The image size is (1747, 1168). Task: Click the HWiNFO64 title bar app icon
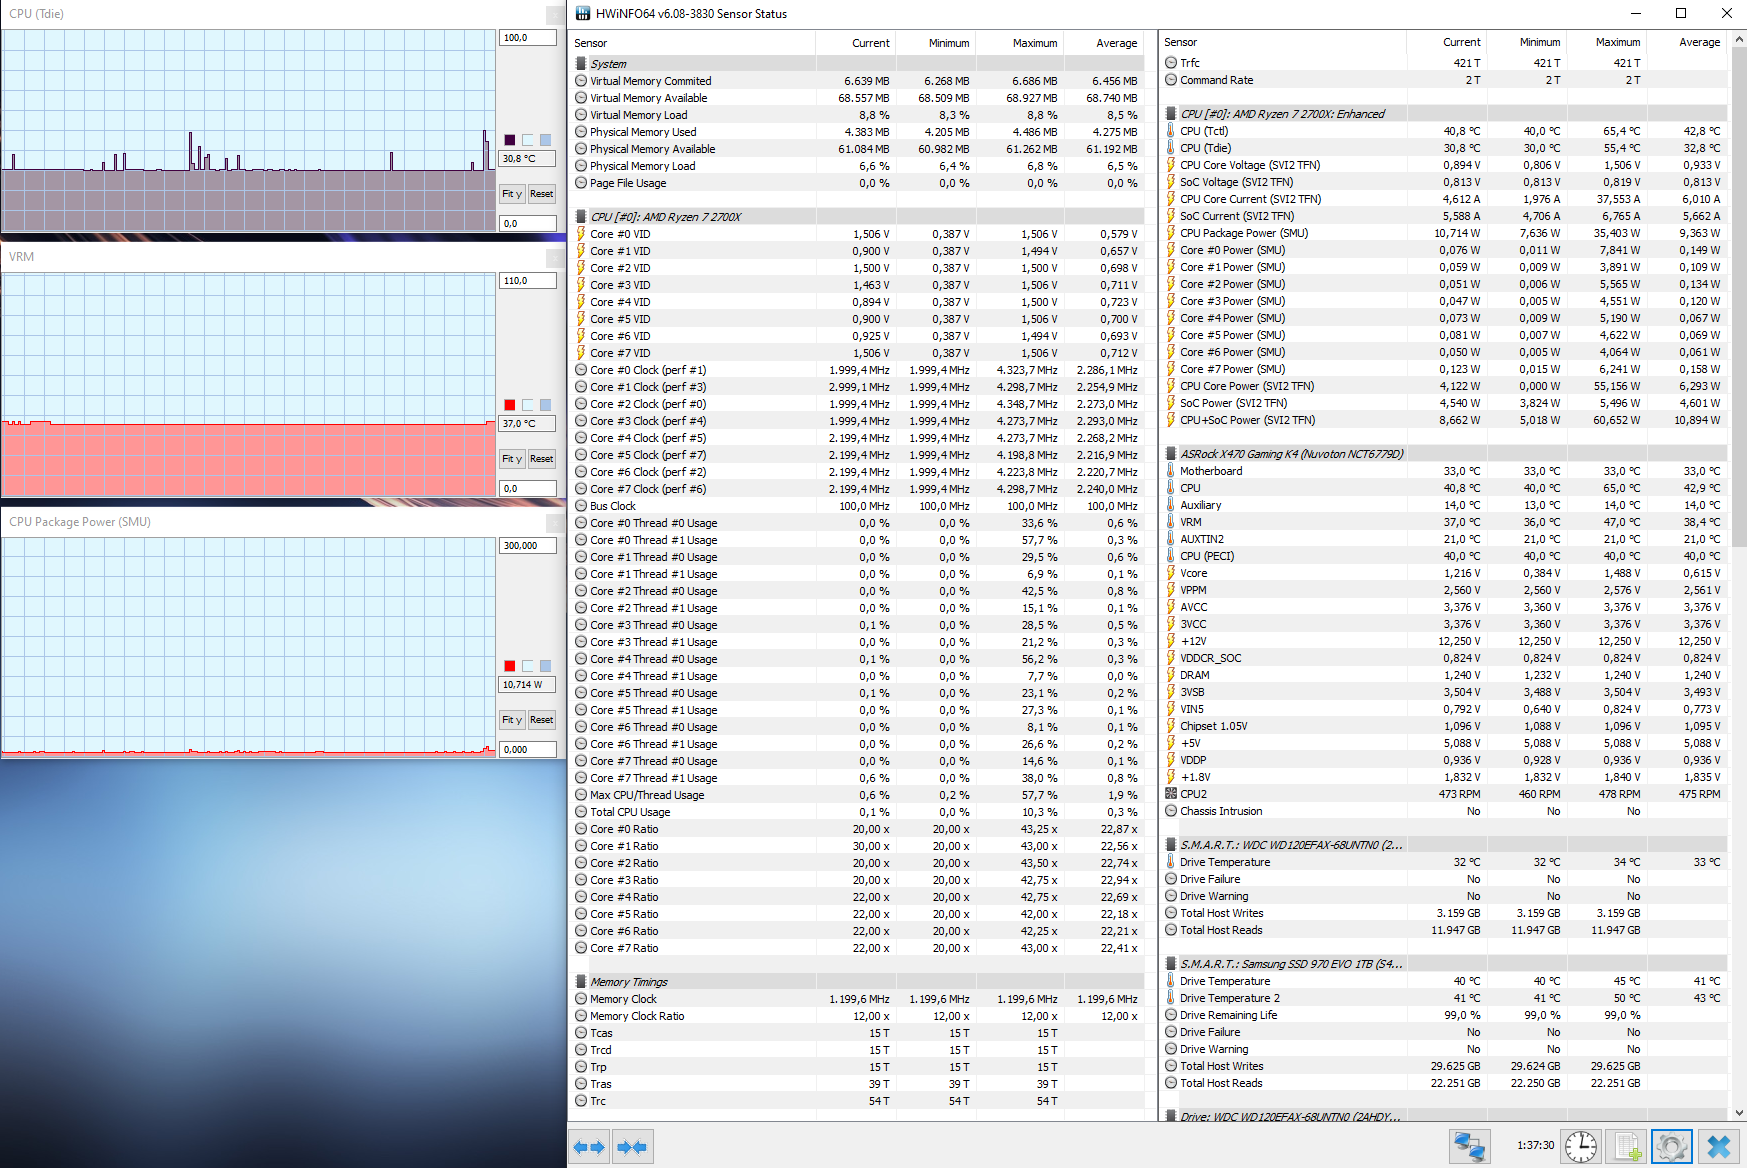[582, 13]
